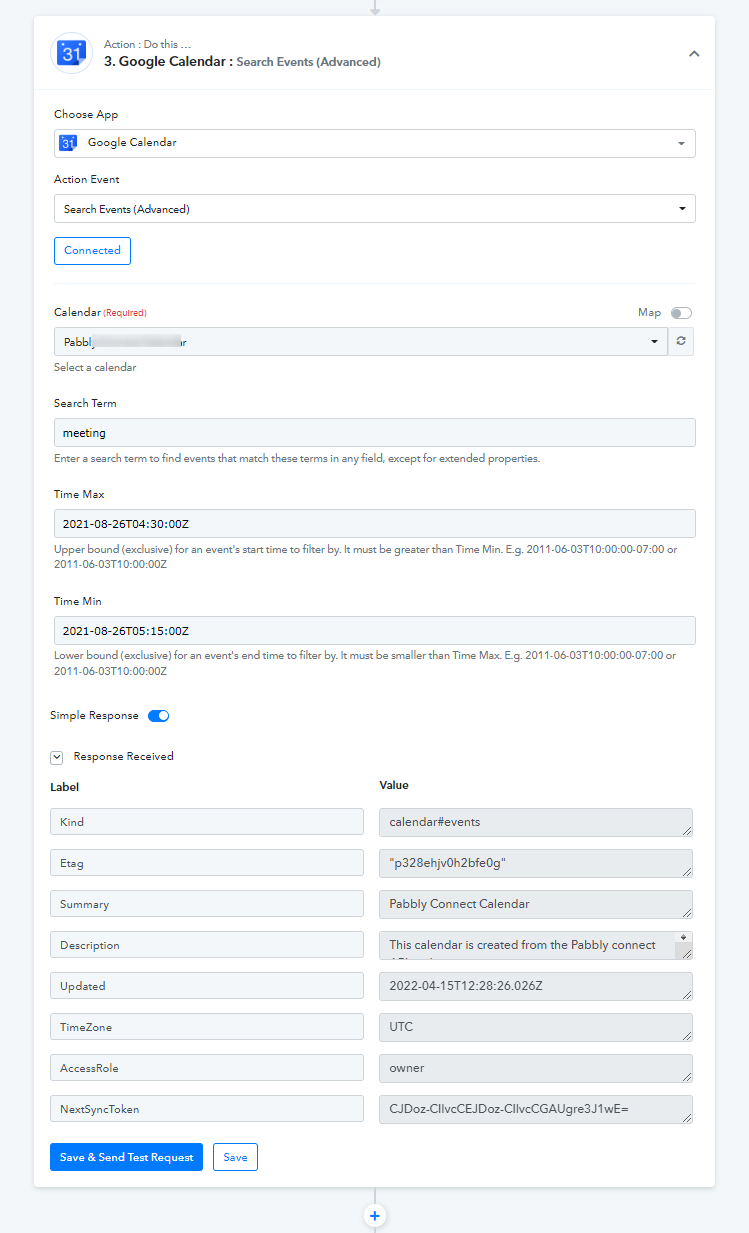Click the Summary label field
This screenshot has height=1233, width=749.
pyautogui.click(x=207, y=904)
